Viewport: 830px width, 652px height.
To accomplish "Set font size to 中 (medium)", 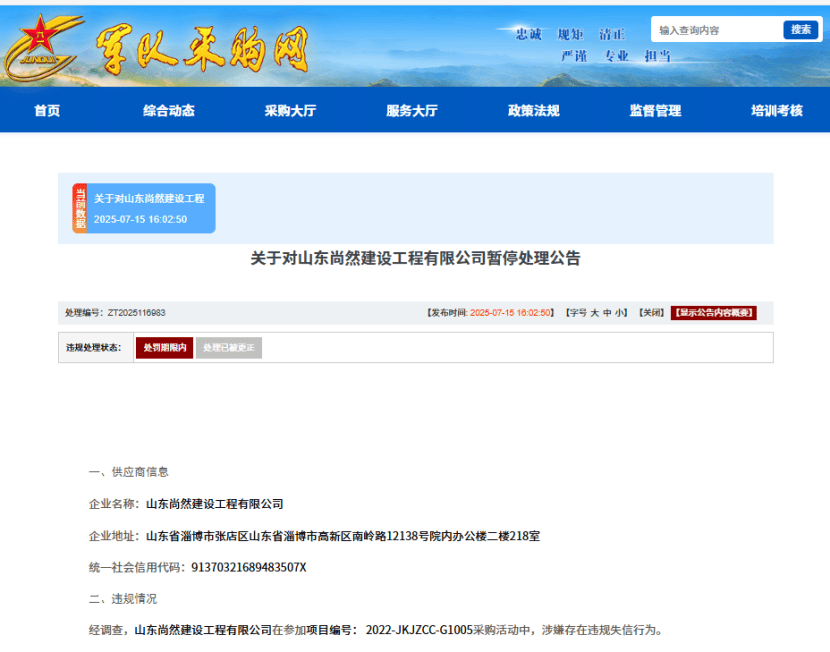I will pos(607,313).
